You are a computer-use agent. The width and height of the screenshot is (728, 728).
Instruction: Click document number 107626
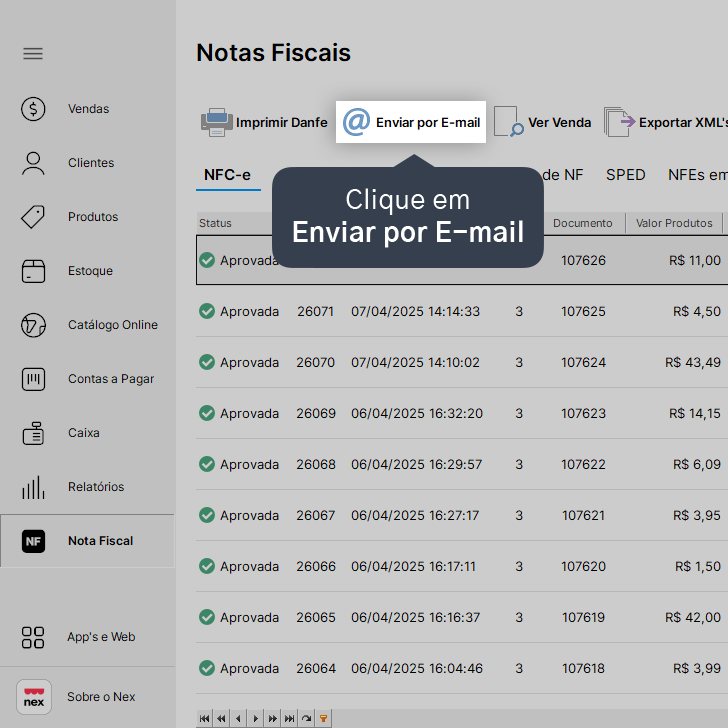click(x=583, y=260)
